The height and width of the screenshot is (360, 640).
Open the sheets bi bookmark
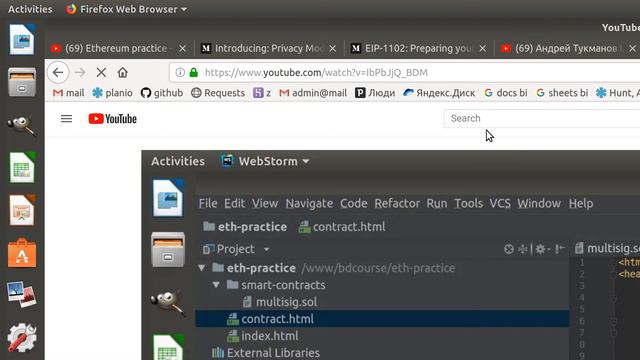[x=562, y=93]
